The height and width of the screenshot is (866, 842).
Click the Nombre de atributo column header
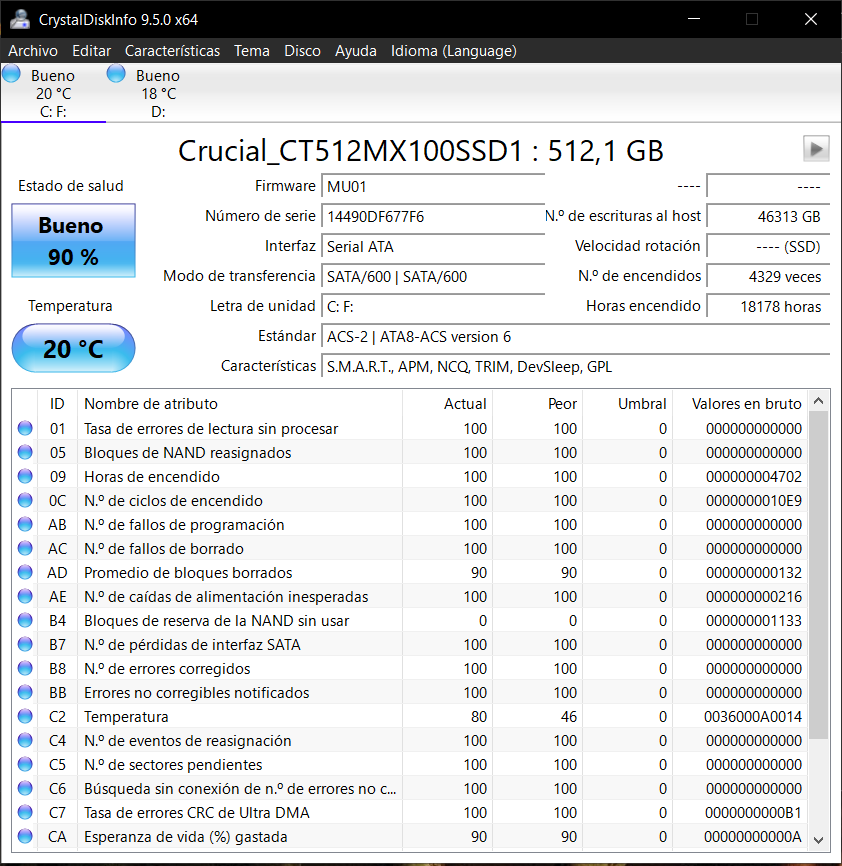pos(151,404)
